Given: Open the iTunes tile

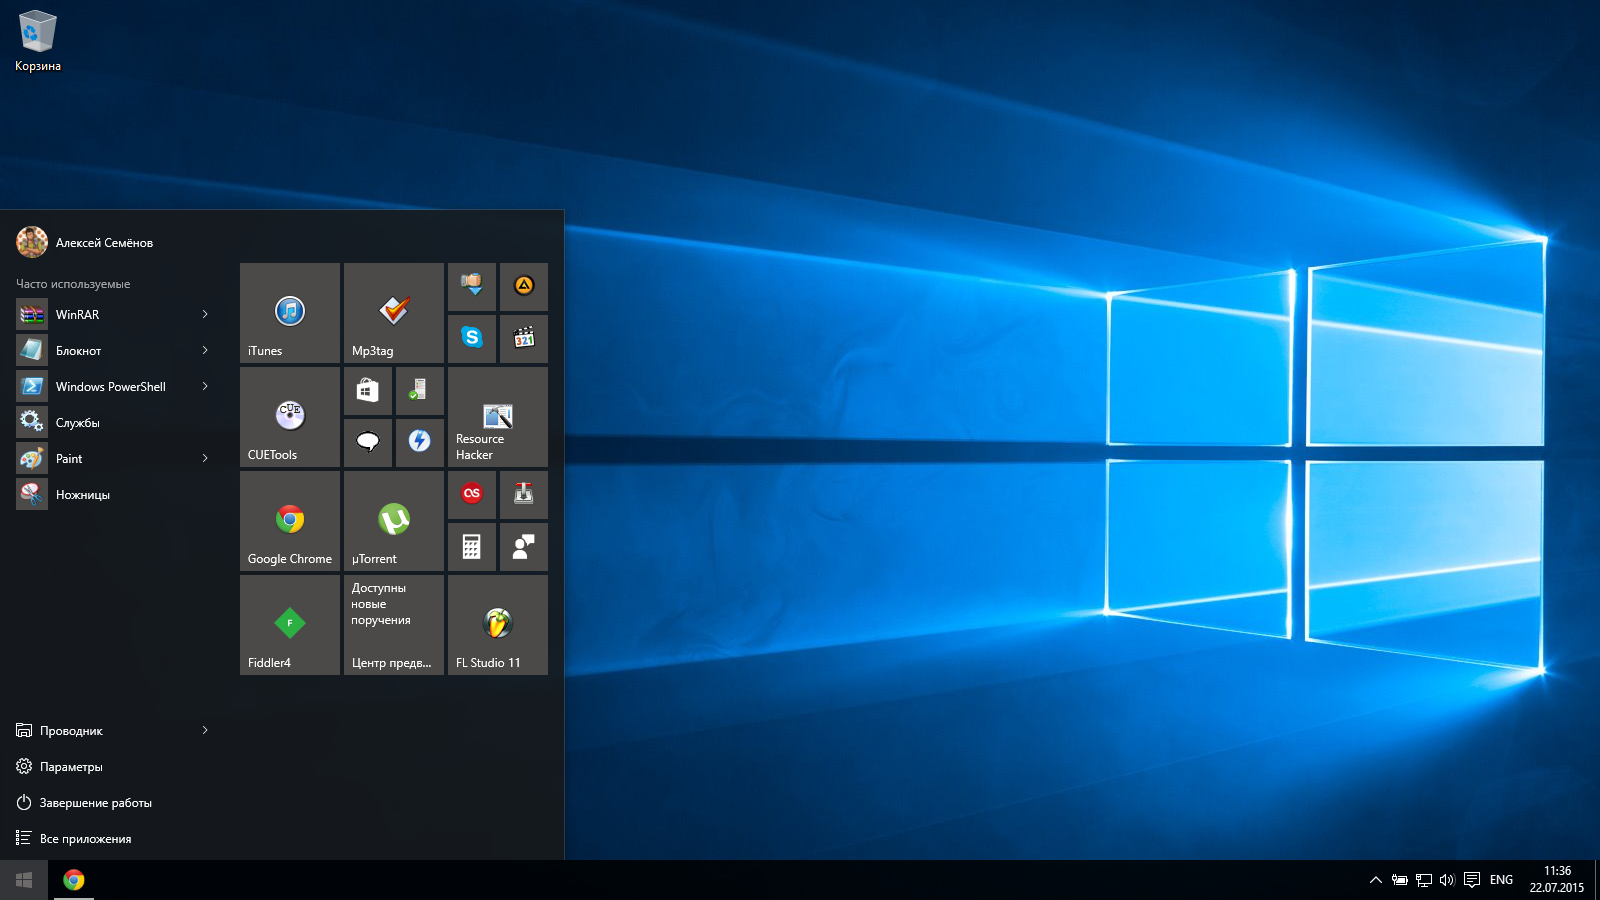Looking at the screenshot, I should pyautogui.click(x=290, y=313).
